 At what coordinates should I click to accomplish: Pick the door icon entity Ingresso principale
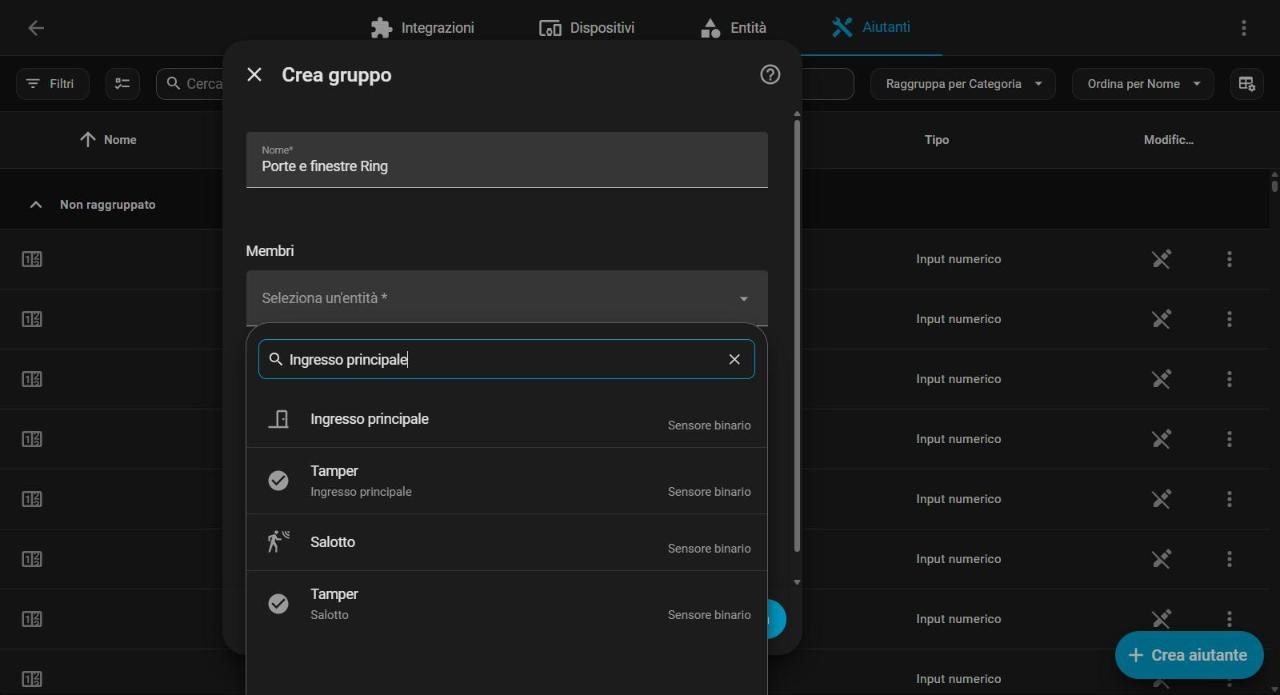(507, 419)
